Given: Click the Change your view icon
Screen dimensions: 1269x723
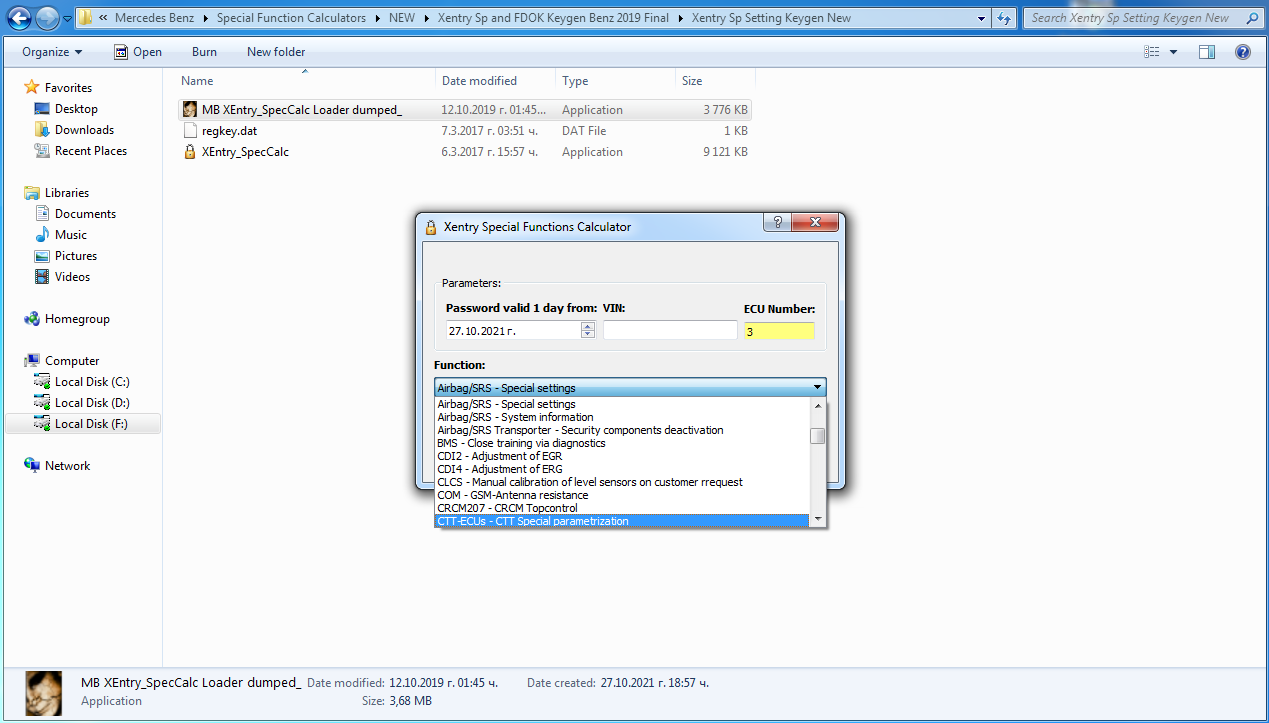Looking at the screenshot, I should point(1152,52).
